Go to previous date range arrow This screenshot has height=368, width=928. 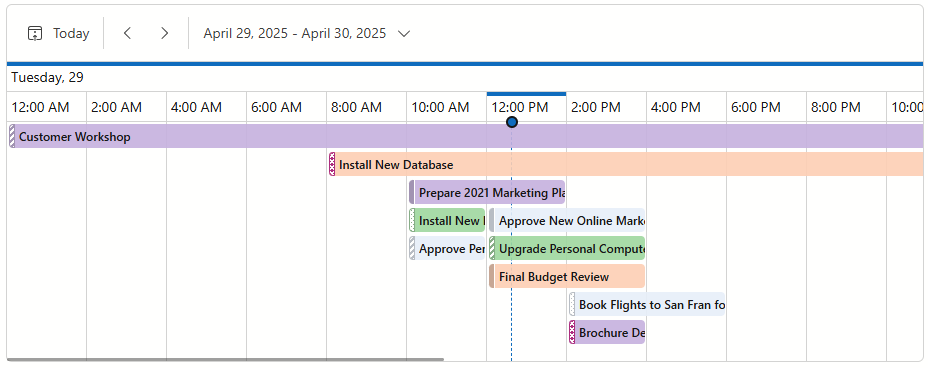pyautogui.click(x=127, y=33)
